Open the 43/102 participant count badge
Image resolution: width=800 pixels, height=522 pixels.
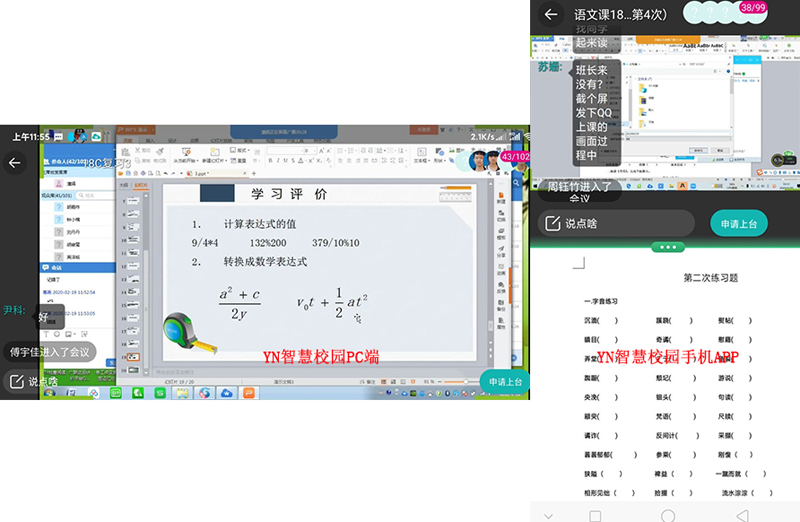514,157
